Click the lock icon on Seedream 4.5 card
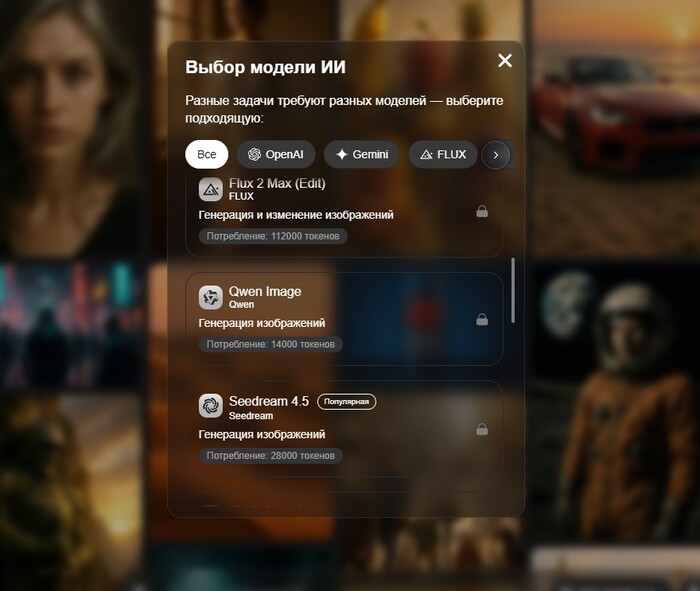This screenshot has width=700, height=591. (x=482, y=429)
